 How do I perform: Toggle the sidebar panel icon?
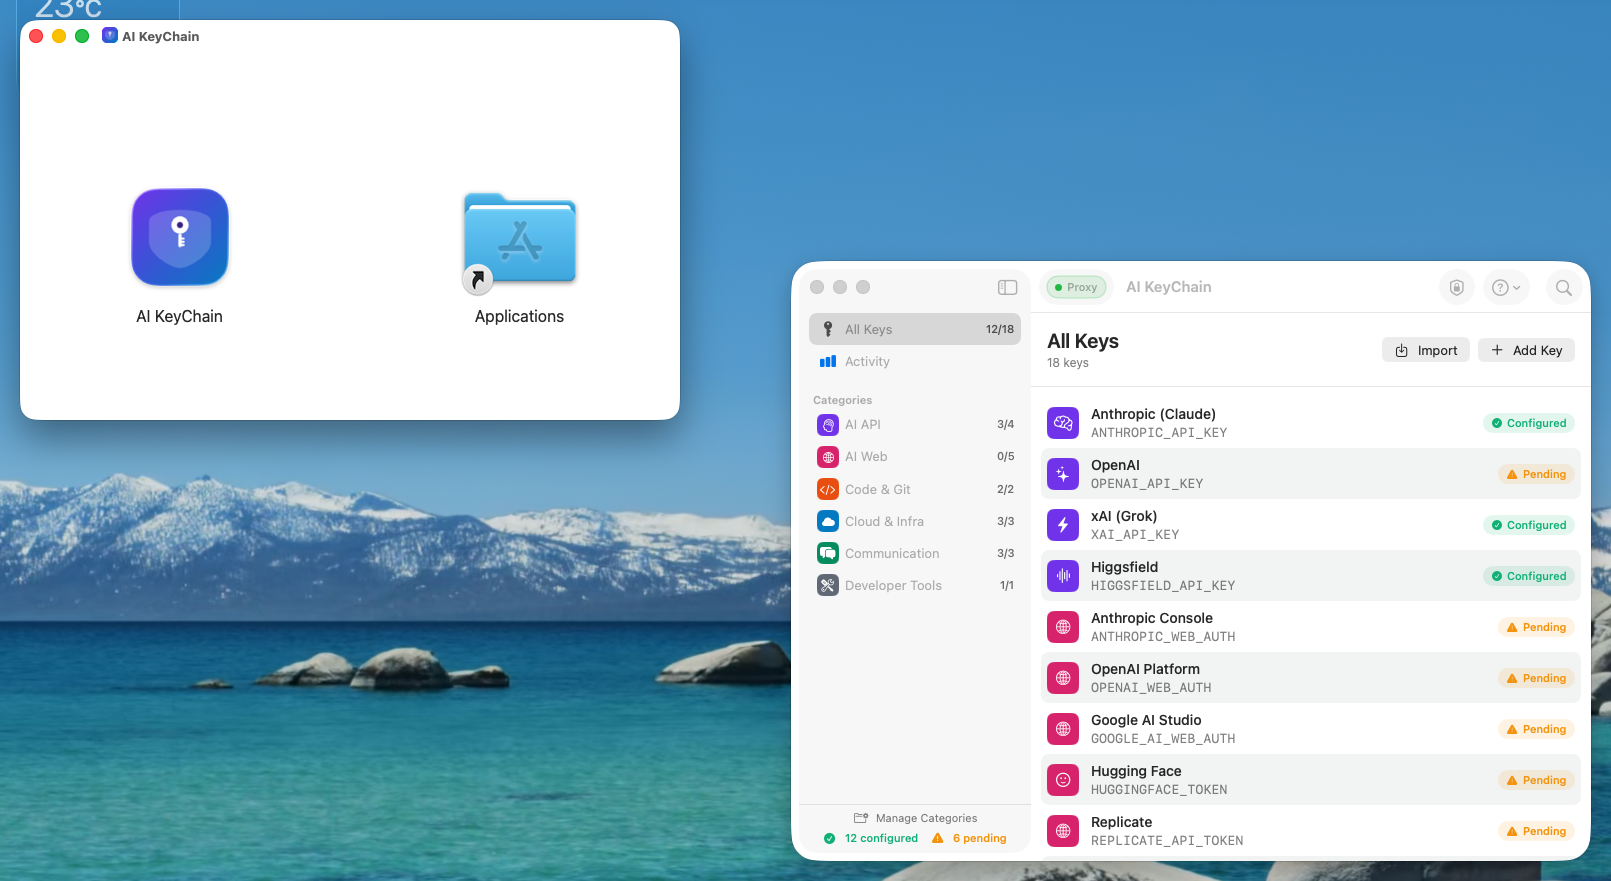(1007, 288)
